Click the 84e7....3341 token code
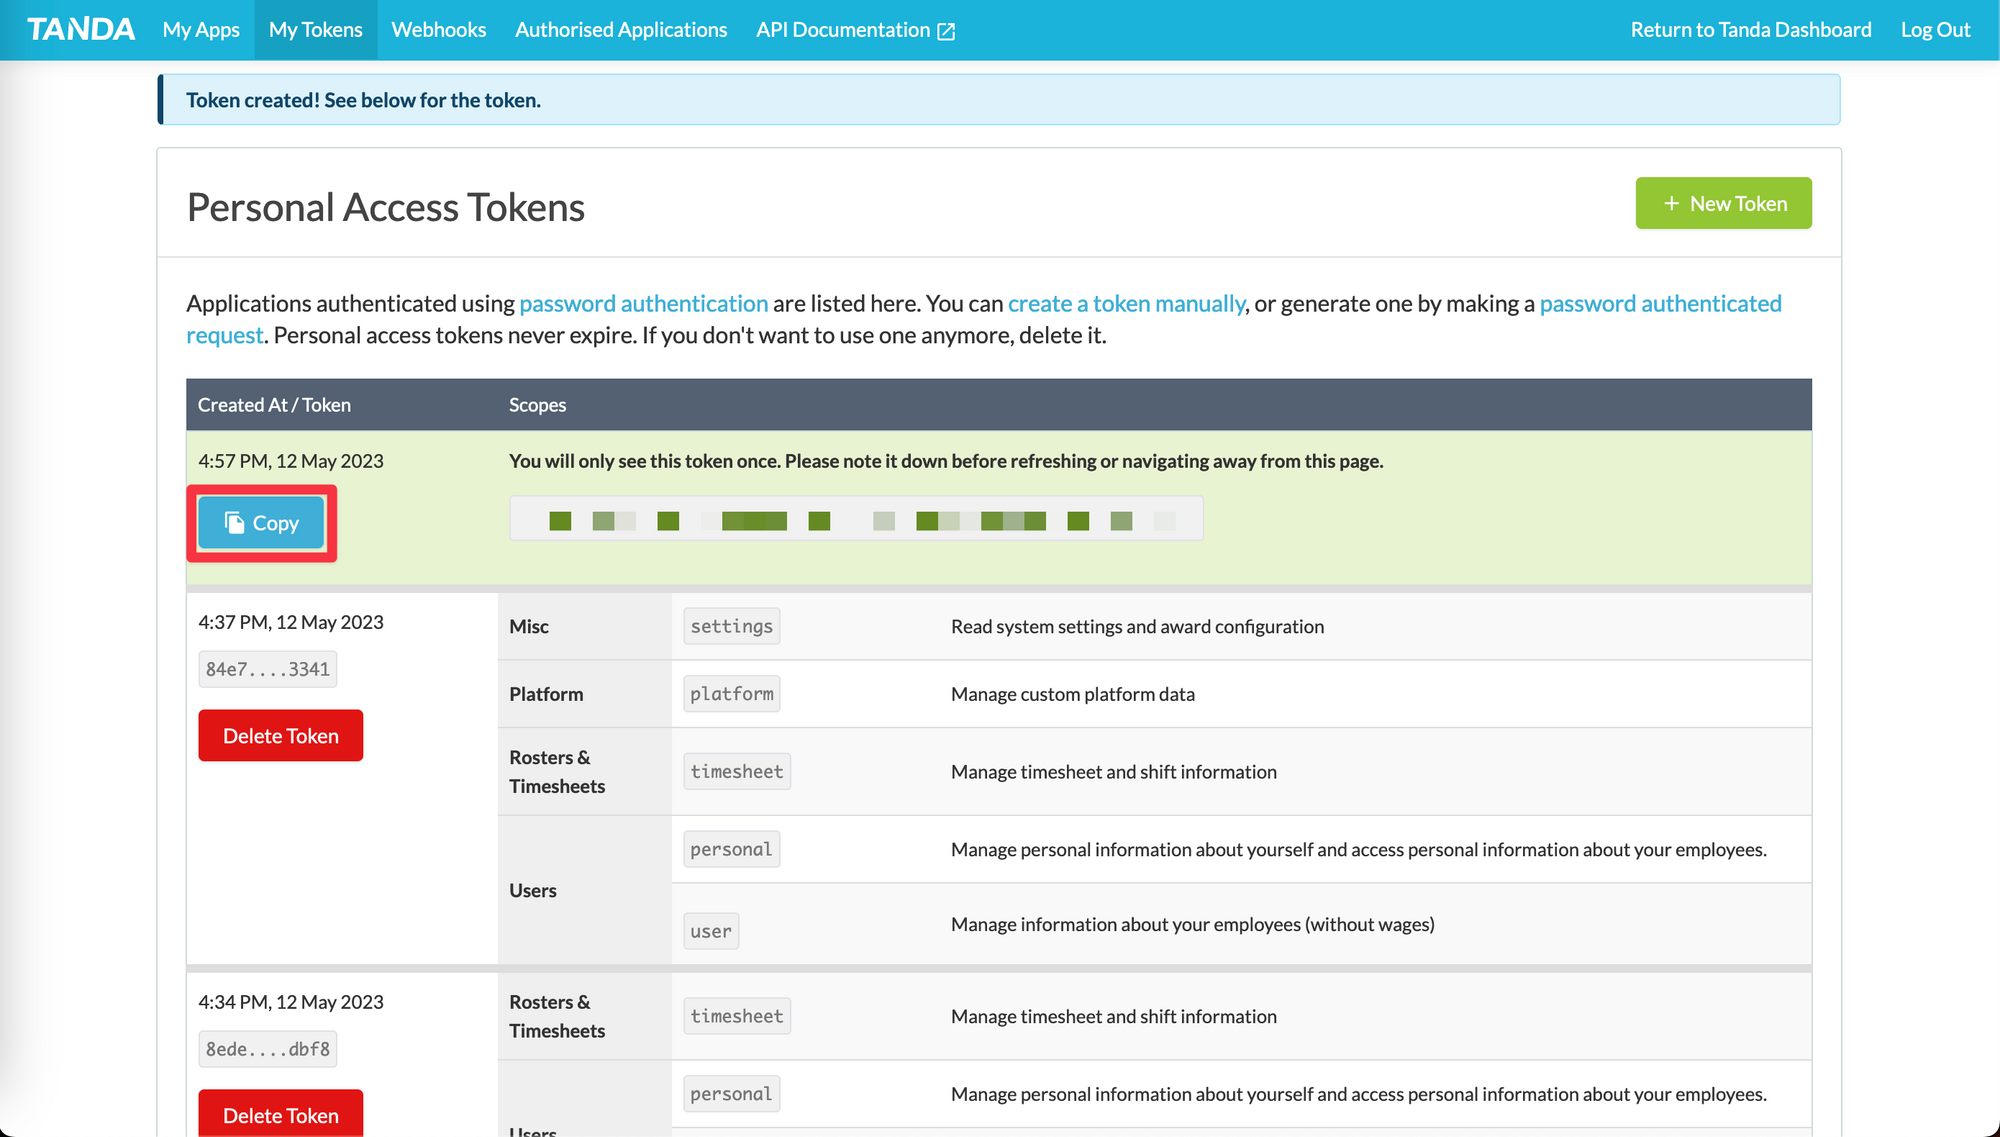 click(x=267, y=669)
